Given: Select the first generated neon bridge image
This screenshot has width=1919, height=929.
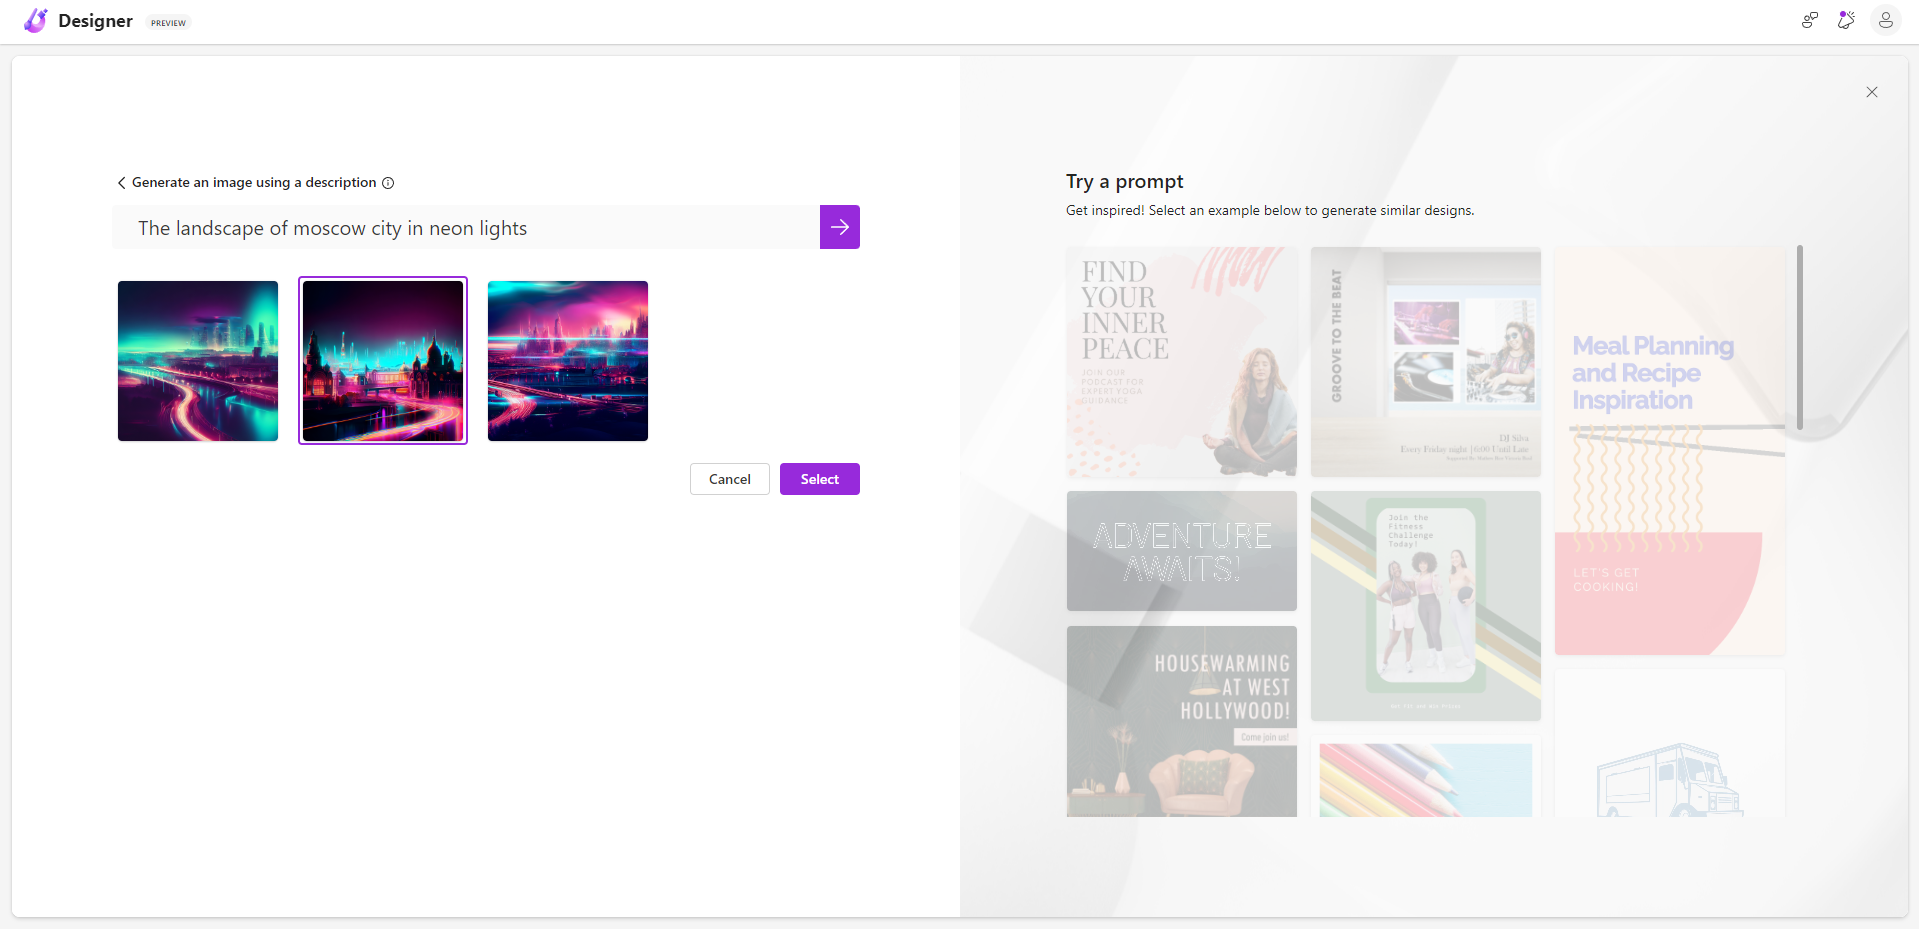Looking at the screenshot, I should coord(198,361).
